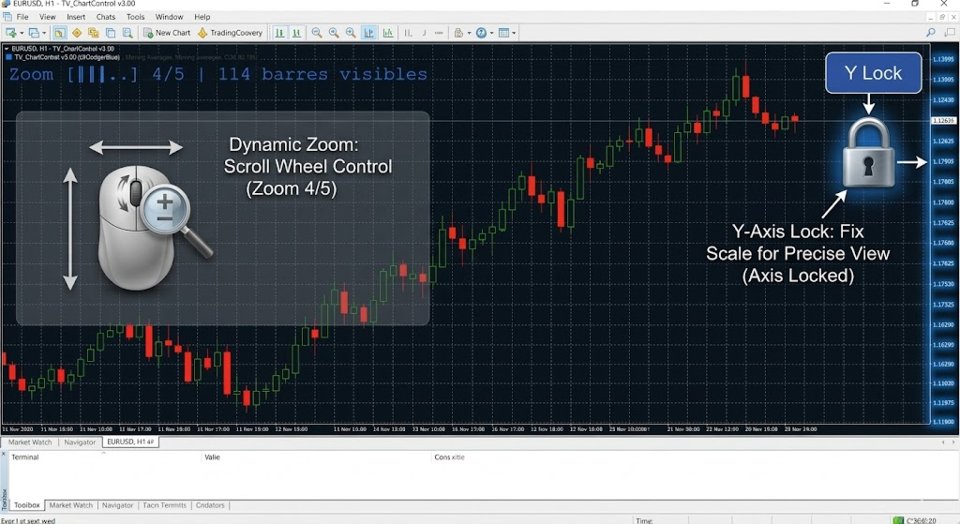The height and width of the screenshot is (524, 960).
Task: Click the new chart plus icon
Action: click(10, 32)
